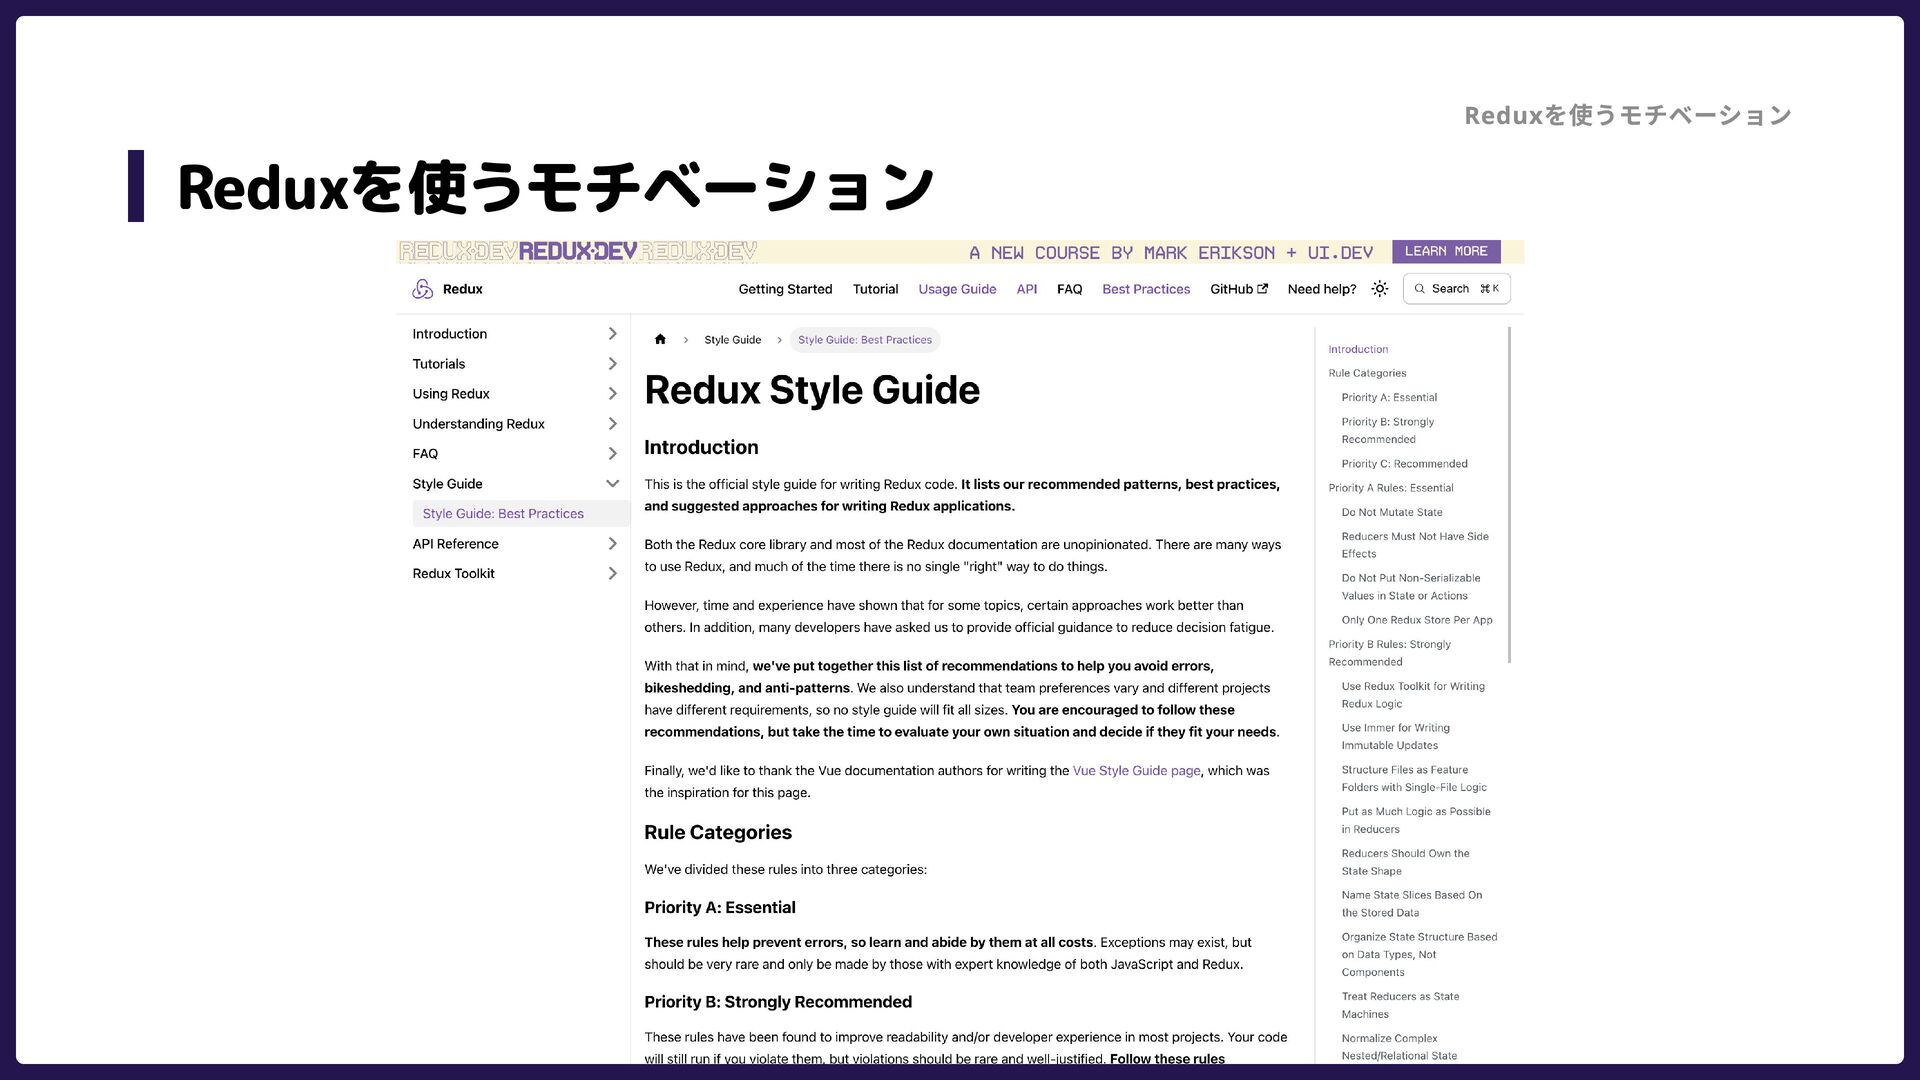Open the API navbar link
1920x1080 pixels.
pyautogui.click(x=1026, y=289)
